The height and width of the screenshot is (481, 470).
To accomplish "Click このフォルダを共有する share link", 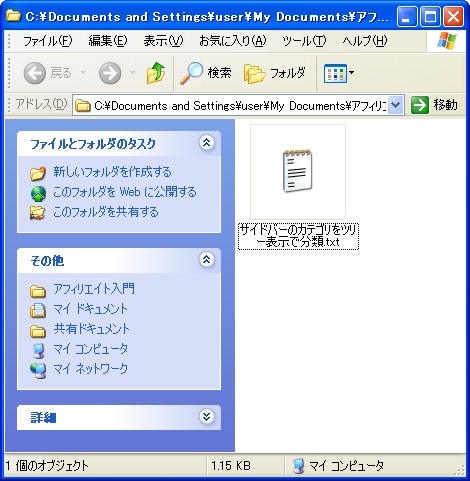I will (106, 212).
